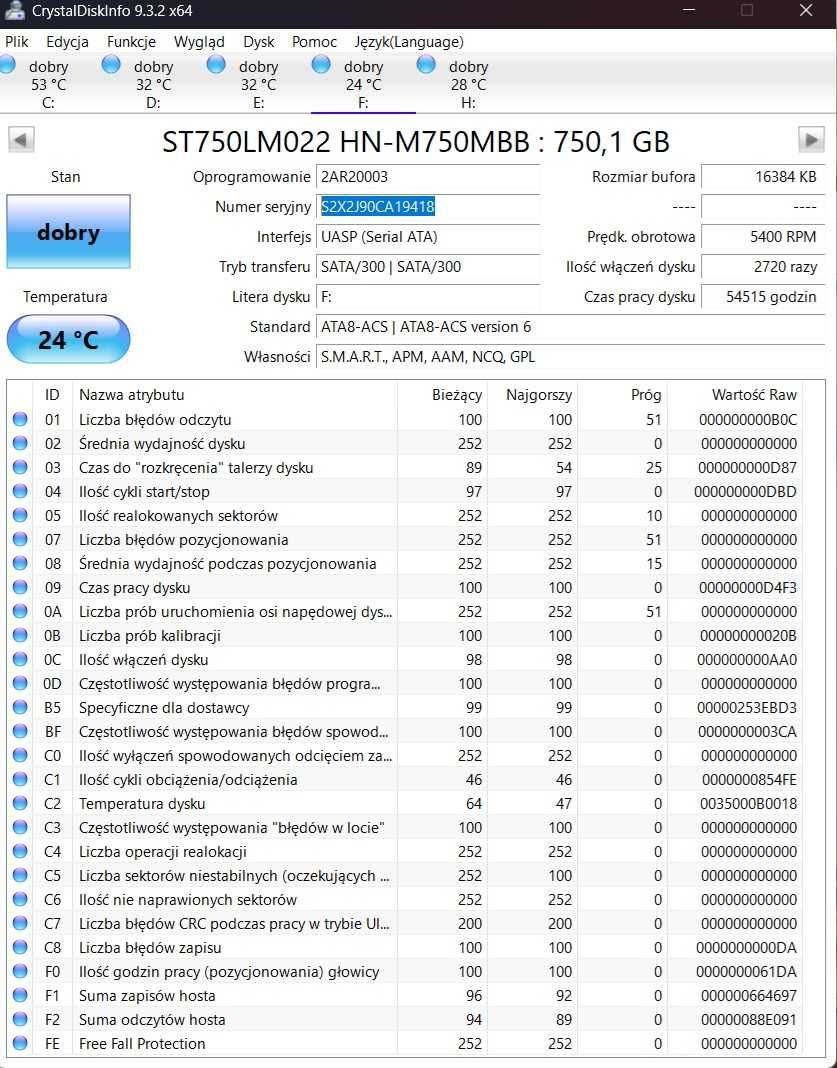Click status icon for attribute 0D

20,683
